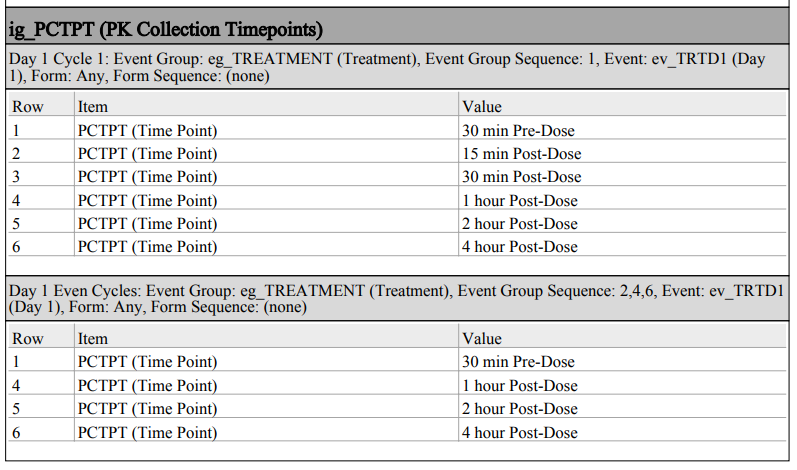This screenshot has width=797, height=470.
Task: Click the Day 1 Even Cycles event description
Action: click(x=395, y=299)
